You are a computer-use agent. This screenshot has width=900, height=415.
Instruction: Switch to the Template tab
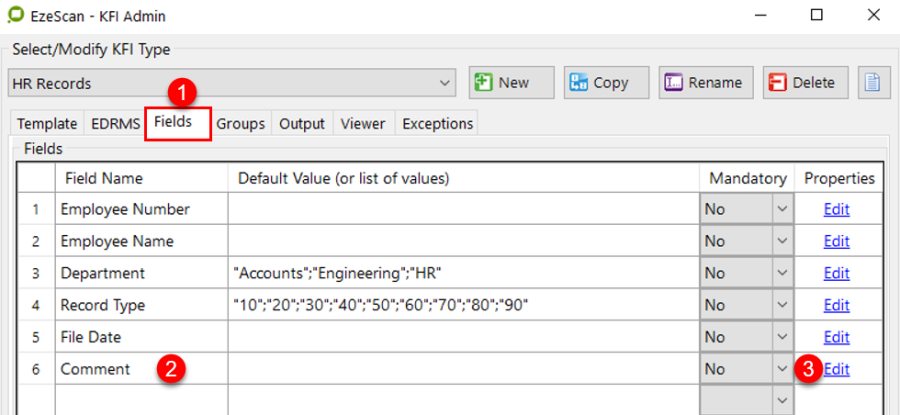46,124
